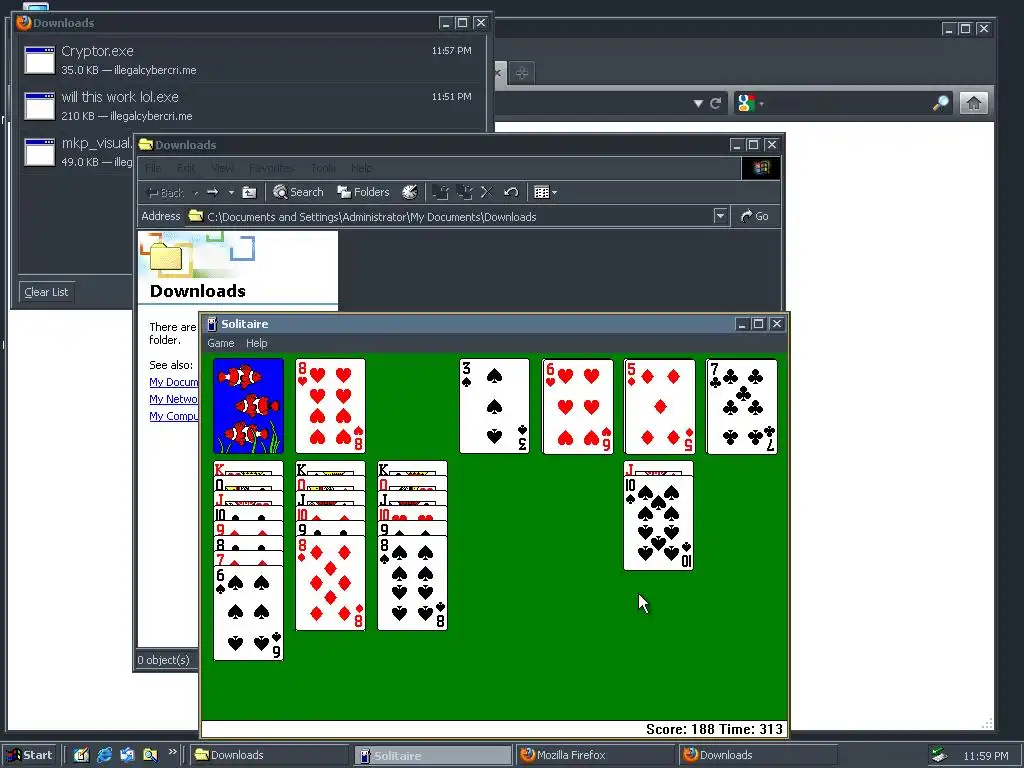Select the 8 of diamonds tableau card
The image size is (1024, 768).
point(330,583)
